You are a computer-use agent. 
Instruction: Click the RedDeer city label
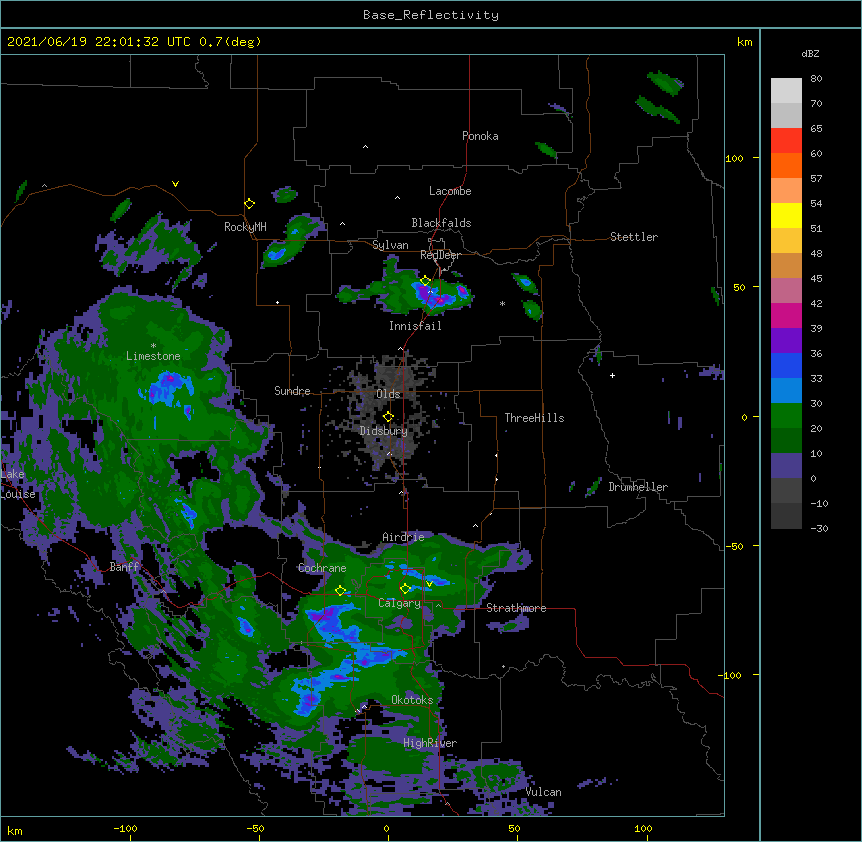(440, 255)
